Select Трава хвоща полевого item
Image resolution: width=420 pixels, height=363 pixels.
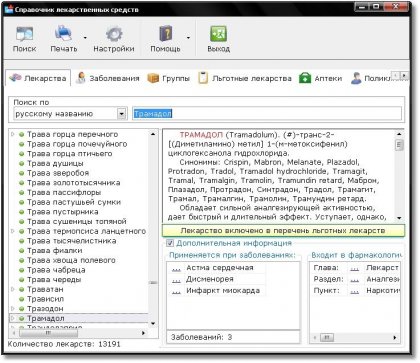(71, 260)
